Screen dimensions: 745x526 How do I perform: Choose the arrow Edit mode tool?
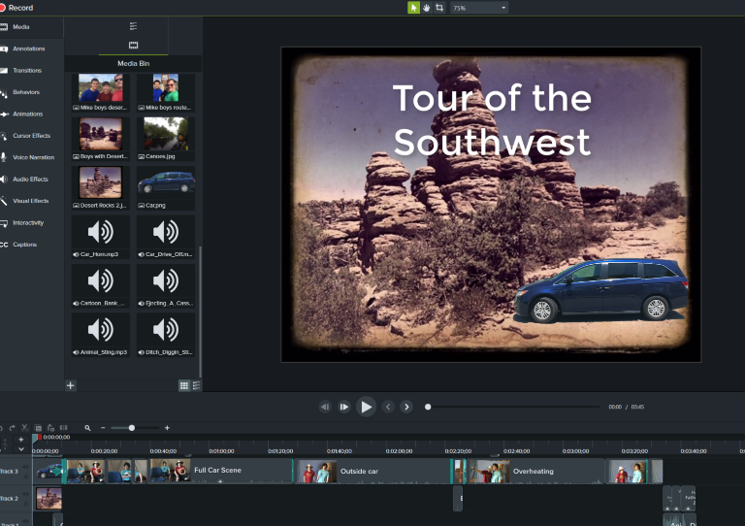coord(413,8)
